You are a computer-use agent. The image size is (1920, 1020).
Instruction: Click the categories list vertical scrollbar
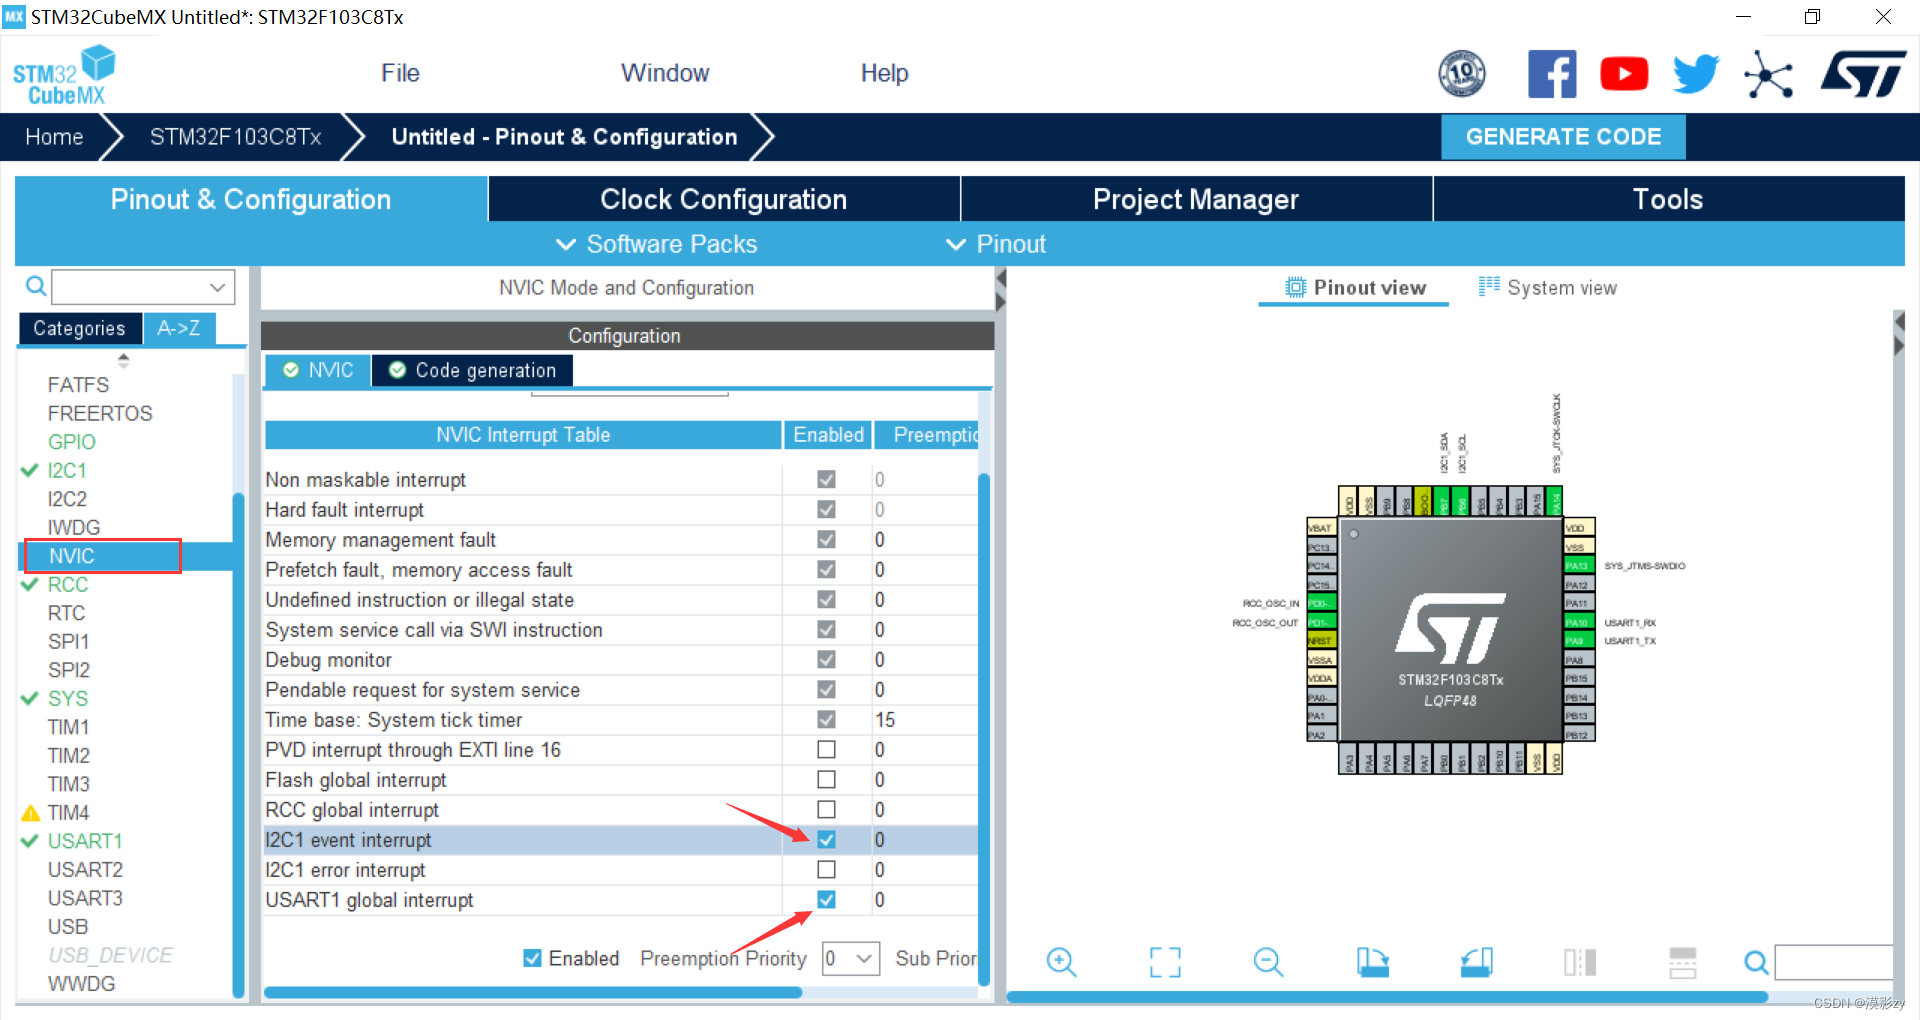pyautogui.click(x=238, y=745)
